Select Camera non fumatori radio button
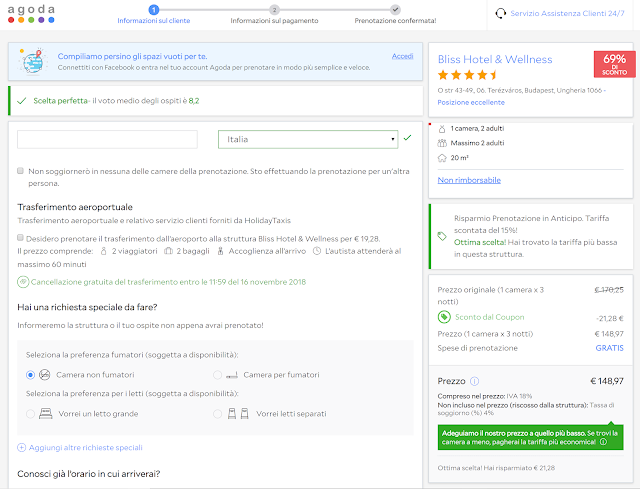Viewport: 640px width, 489px height. (30, 375)
